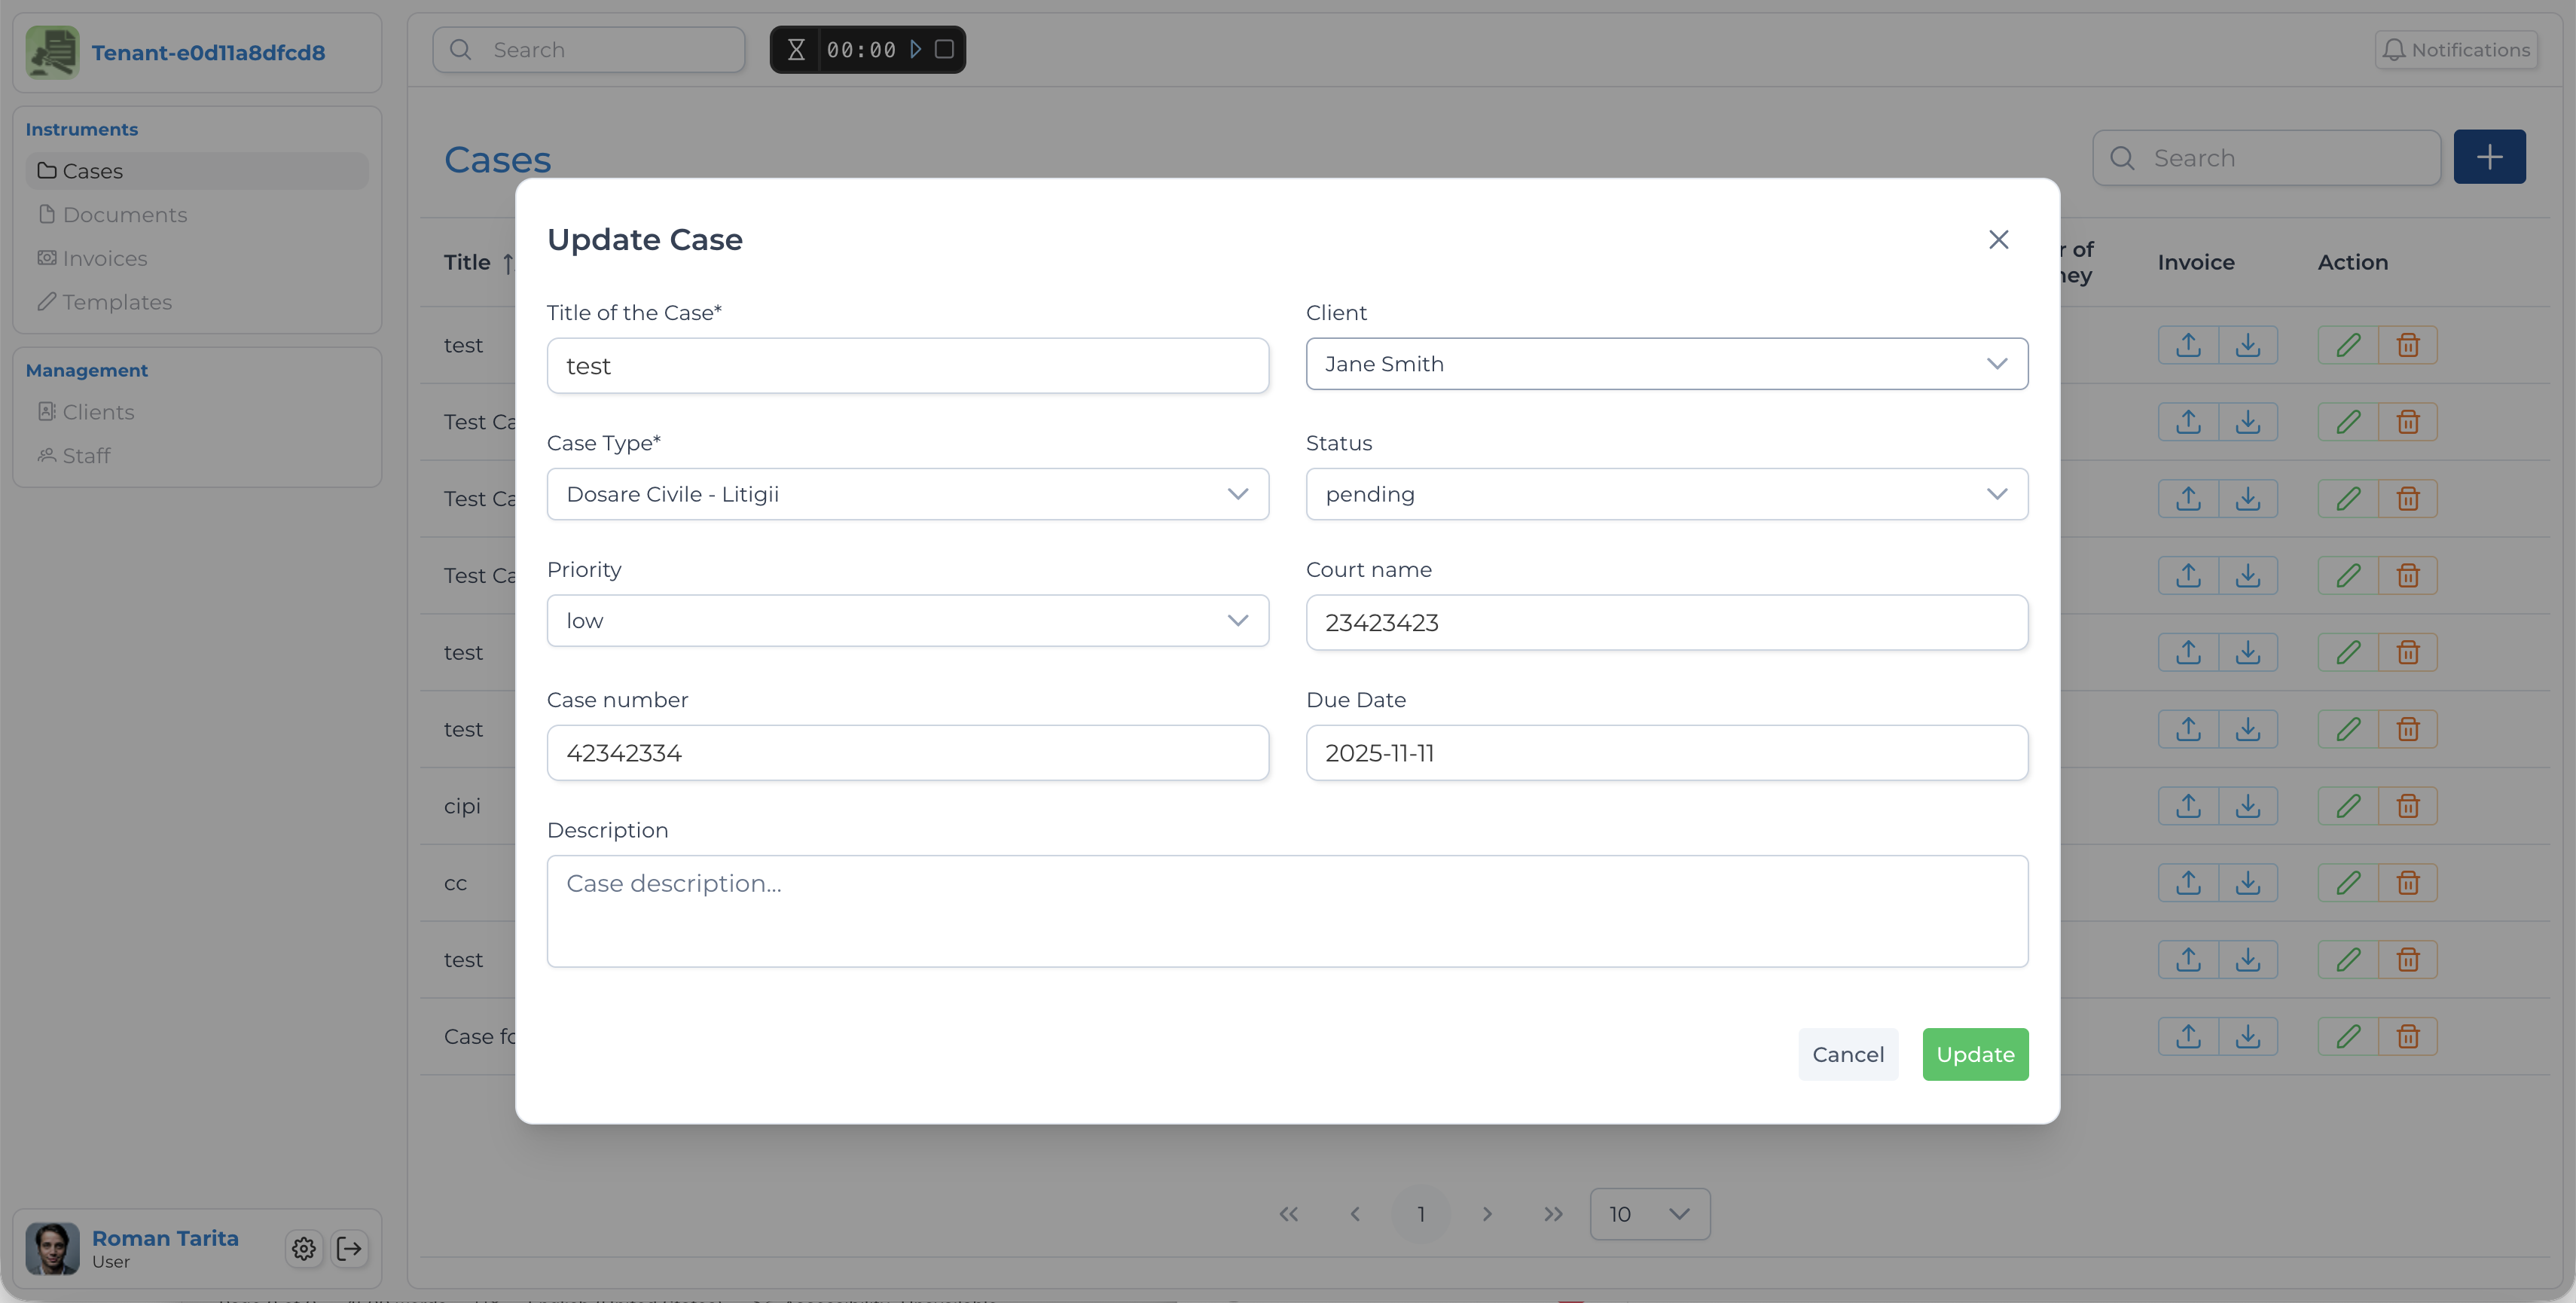Image resolution: width=2576 pixels, height=1303 pixels.
Task: Click the Cancel button
Action: [x=1847, y=1054]
